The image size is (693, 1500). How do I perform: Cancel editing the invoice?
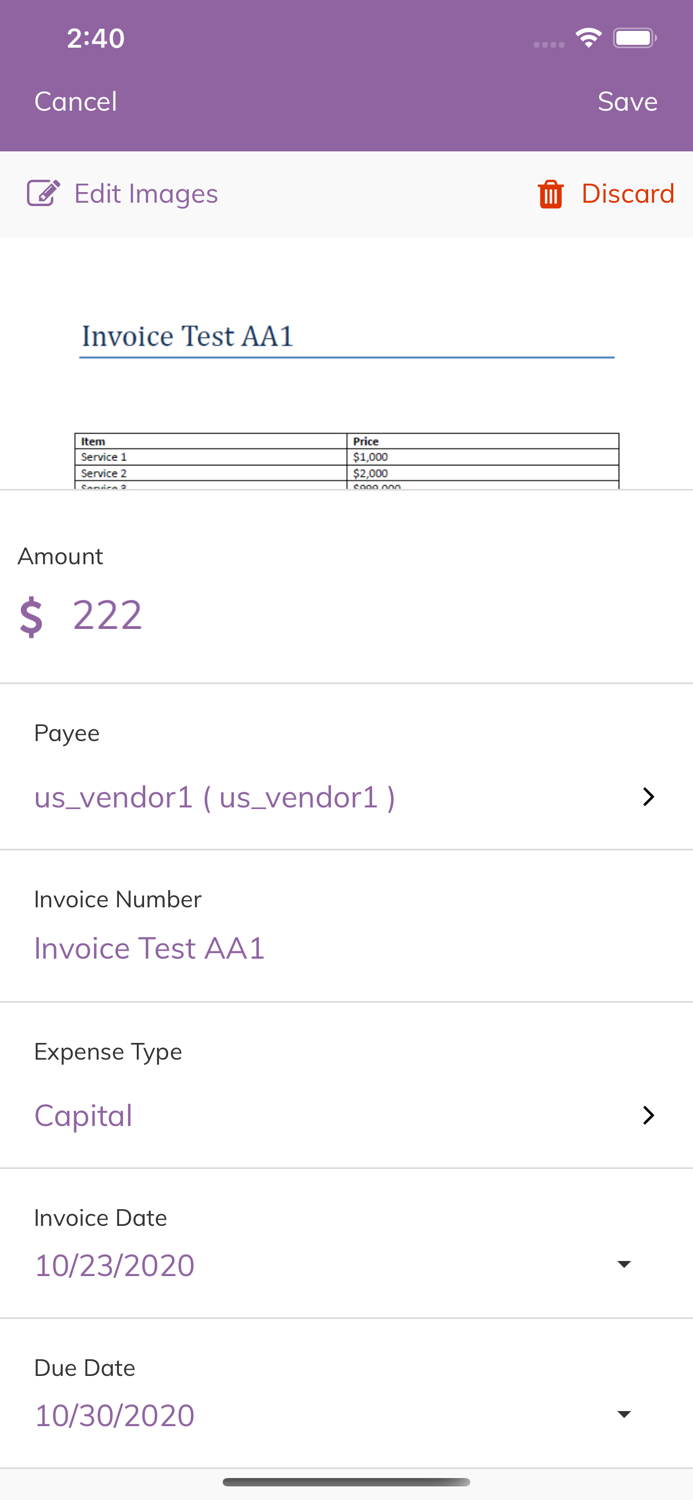coord(75,101)
